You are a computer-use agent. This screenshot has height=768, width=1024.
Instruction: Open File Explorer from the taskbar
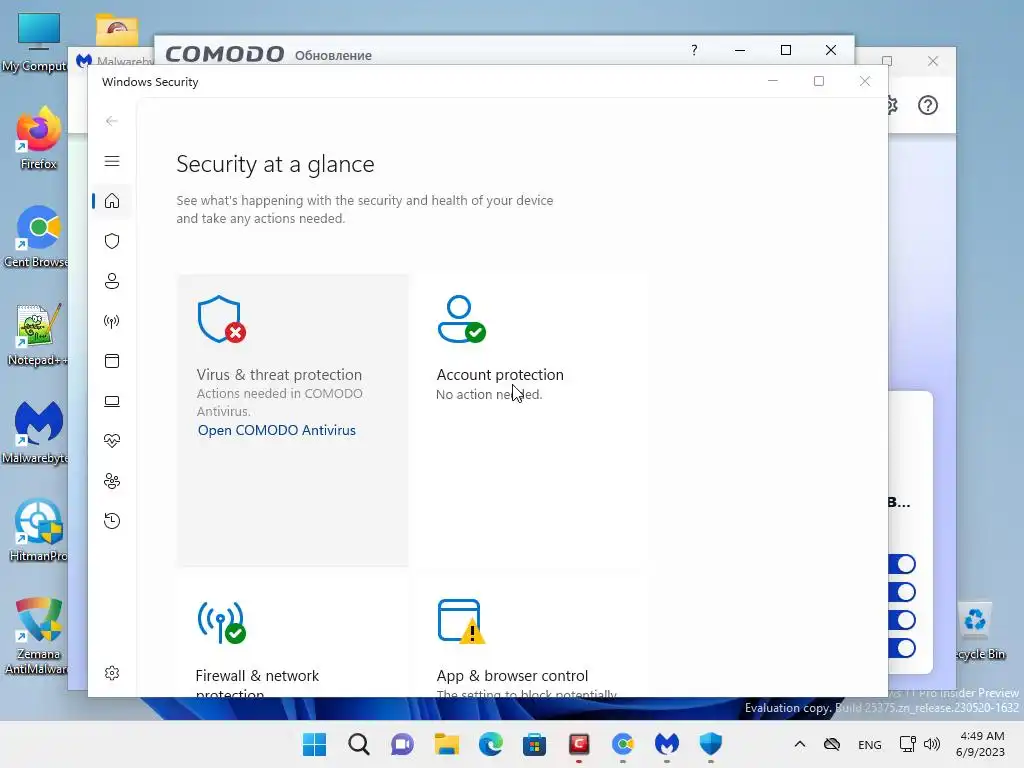[447, 744]
